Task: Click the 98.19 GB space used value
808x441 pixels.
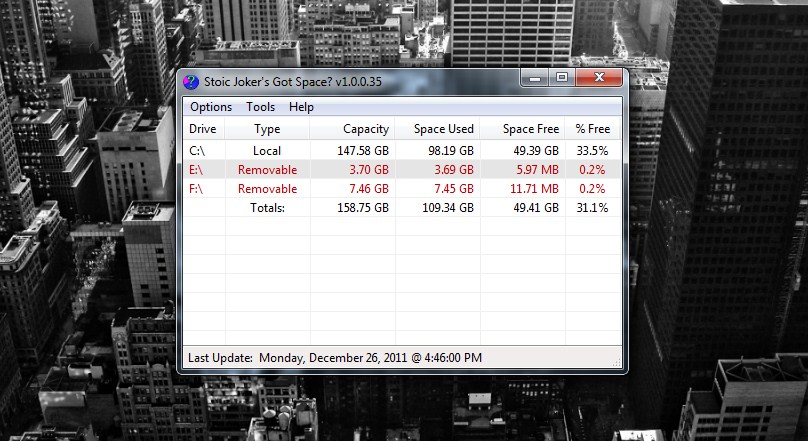Action: point(451,151)
